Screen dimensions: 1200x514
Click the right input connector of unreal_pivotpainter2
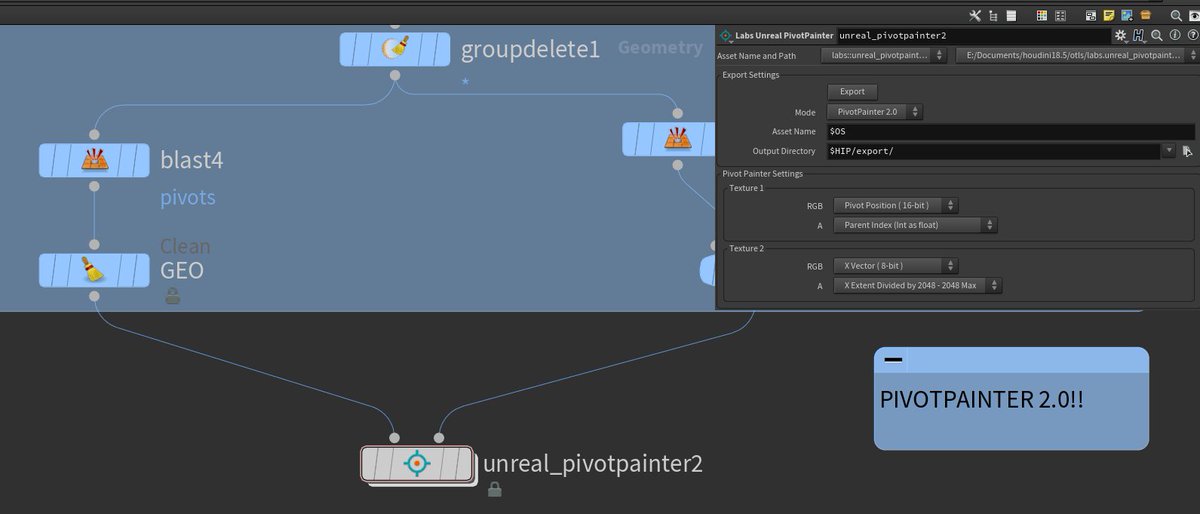pos(438,438)
